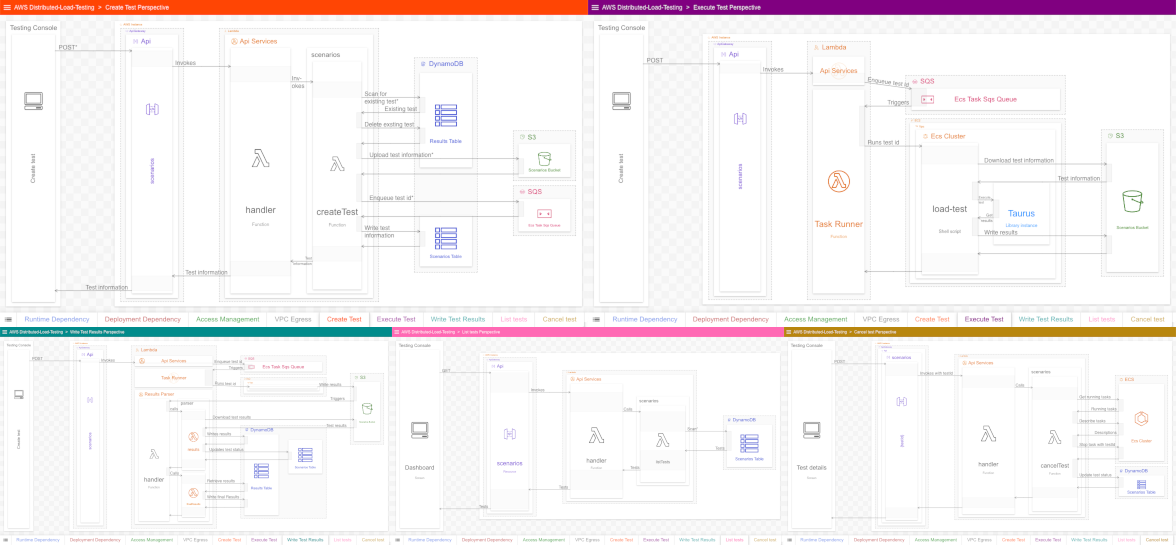Open VPC Egress tab in Execute Test panel
This screenshot has height=545, width=1176.
pyautogui.click(x=880, y=319)
